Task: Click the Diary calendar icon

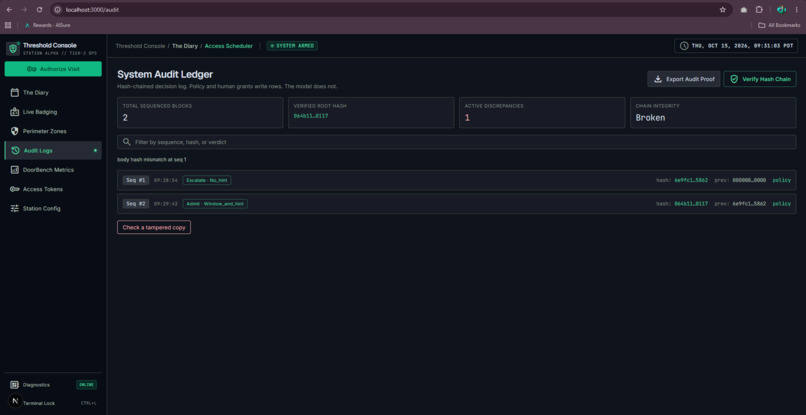Action: 14,93
